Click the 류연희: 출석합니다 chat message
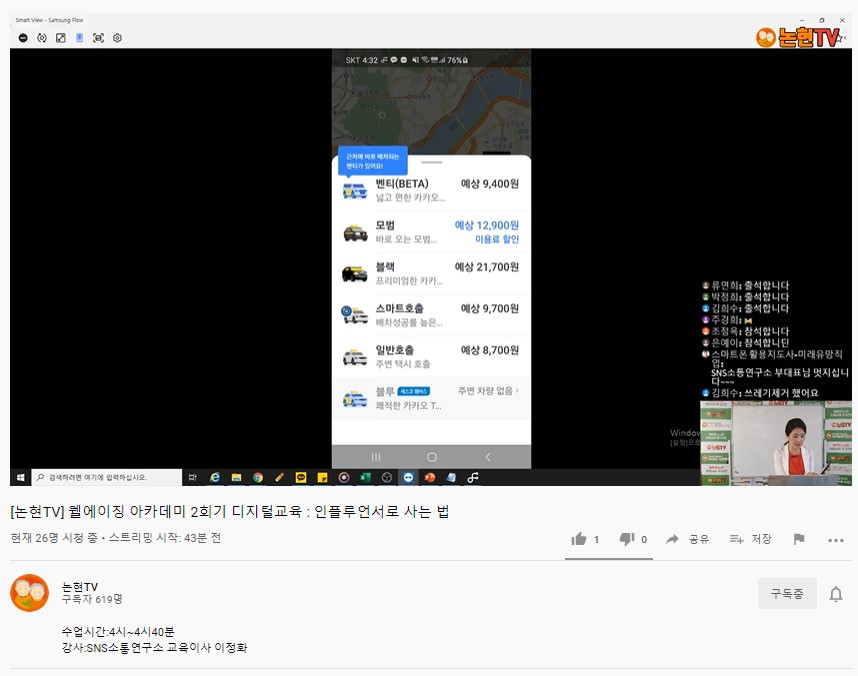Viewport: 858px width, 676px height. pyautogui.click(x=745, y=285)
